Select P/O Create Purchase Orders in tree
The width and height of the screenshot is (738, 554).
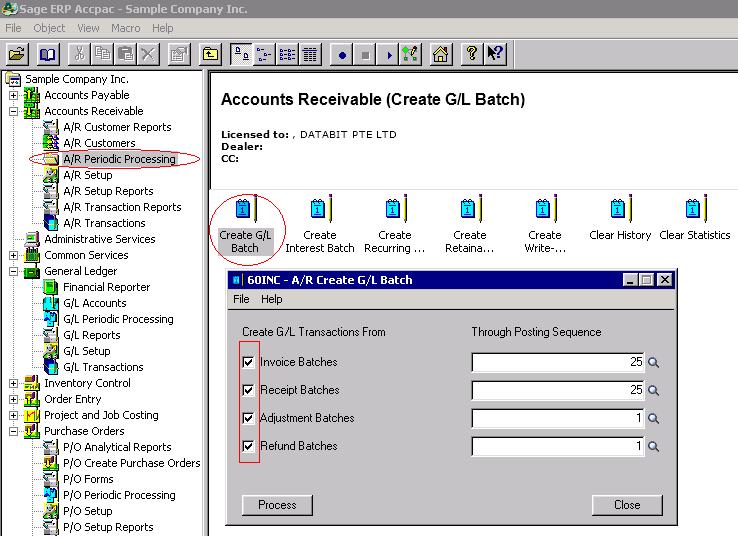[x=131, y=463]
